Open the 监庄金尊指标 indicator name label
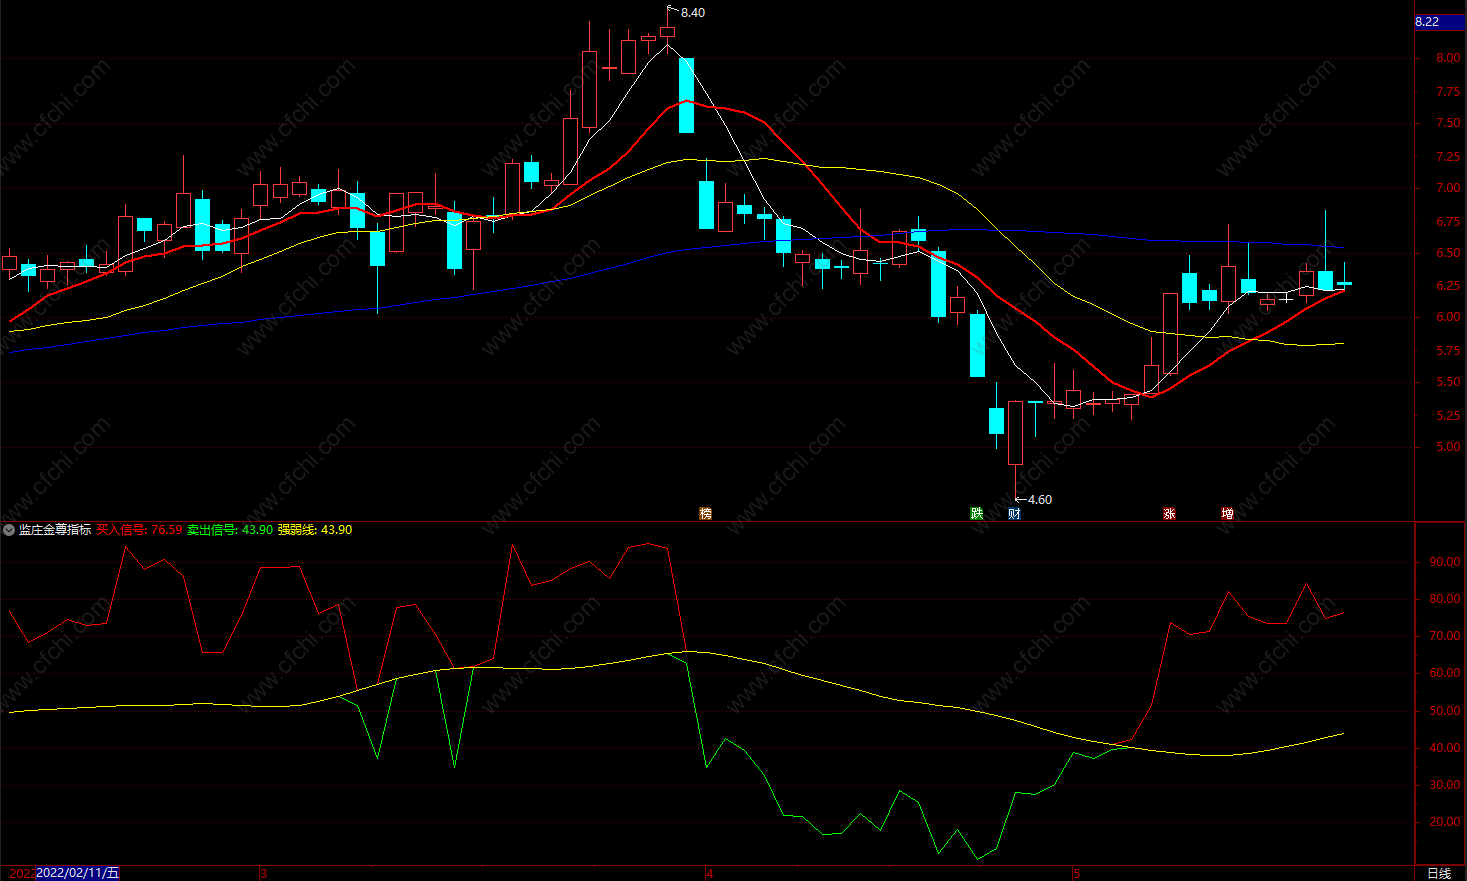The width and height of the screenshot is (1467, 881). point(55,530)
